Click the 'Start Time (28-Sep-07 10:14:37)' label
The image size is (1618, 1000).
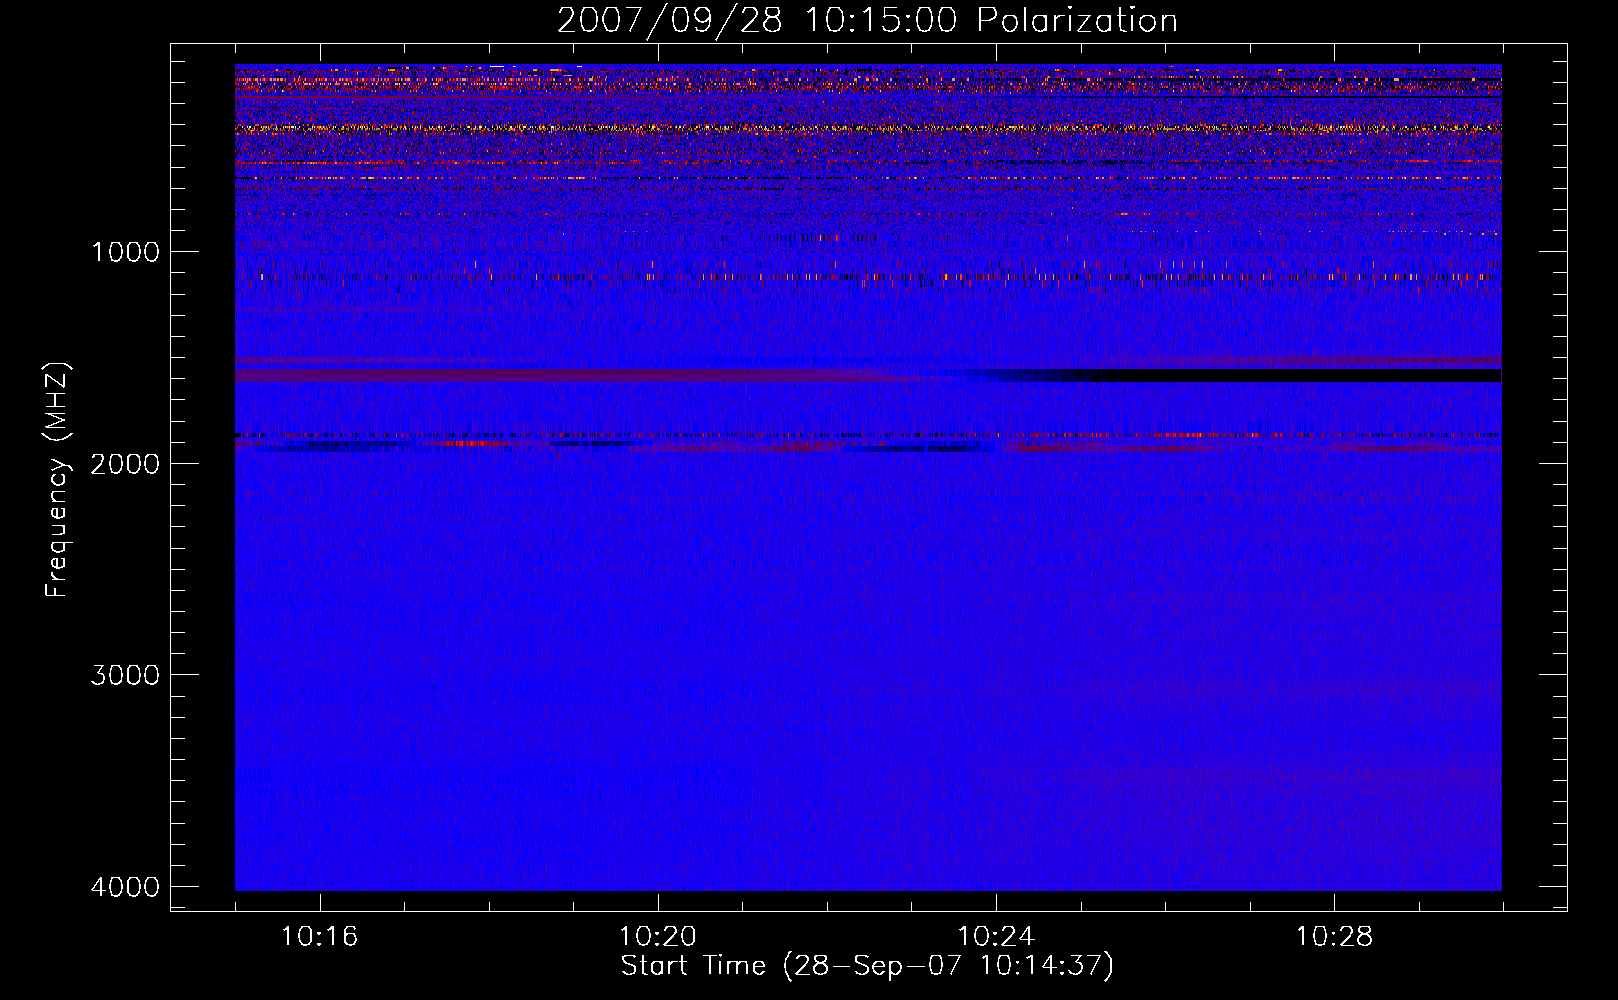867,966
